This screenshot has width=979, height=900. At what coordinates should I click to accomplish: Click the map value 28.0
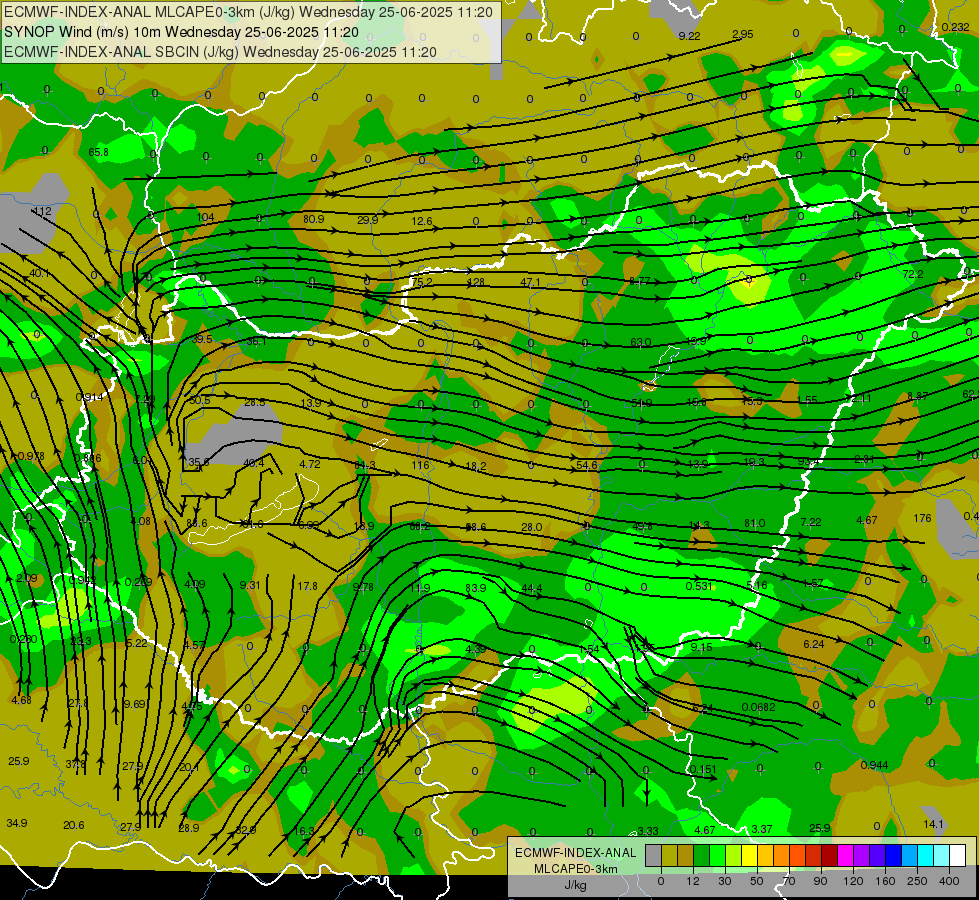click(531, 528)
